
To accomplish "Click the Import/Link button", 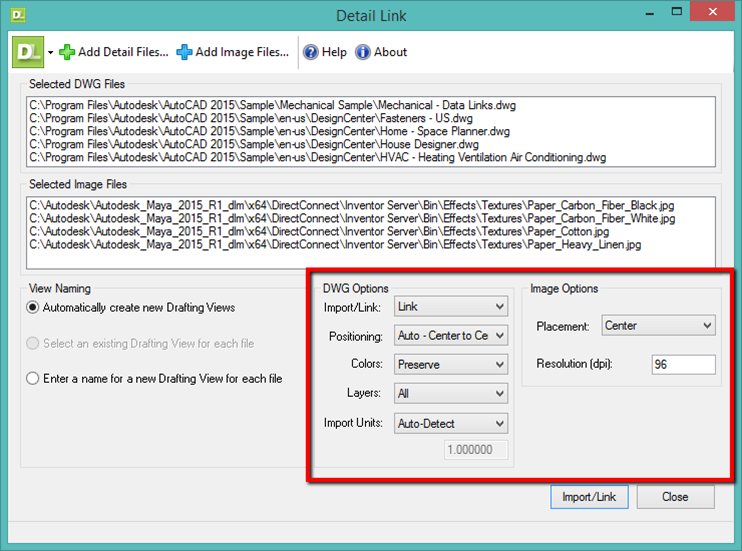I will coord(589,497).
